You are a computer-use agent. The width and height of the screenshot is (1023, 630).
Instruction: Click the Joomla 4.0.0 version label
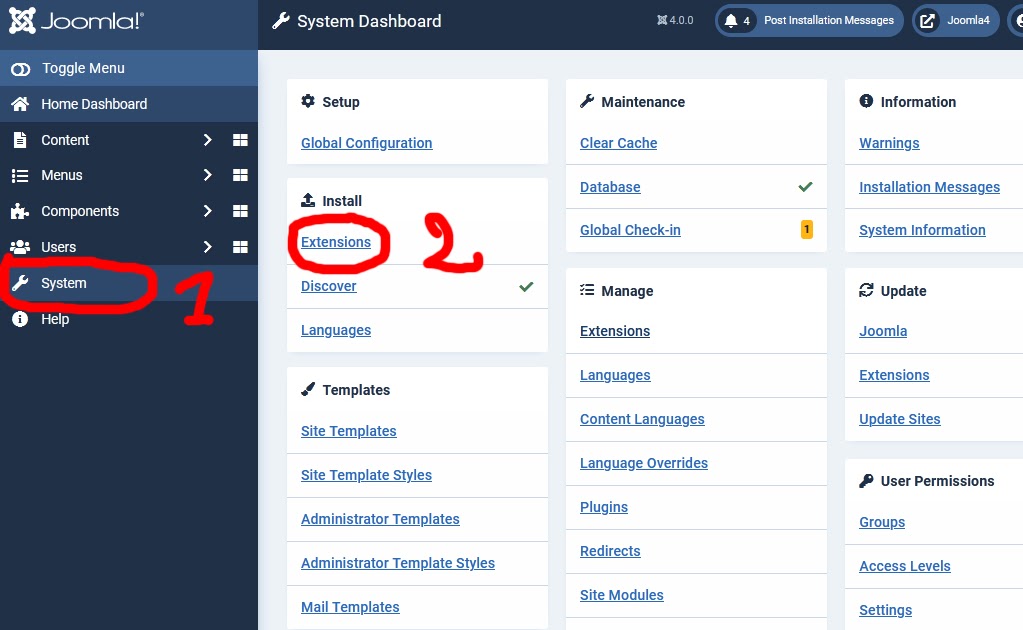tap(675, 21)
